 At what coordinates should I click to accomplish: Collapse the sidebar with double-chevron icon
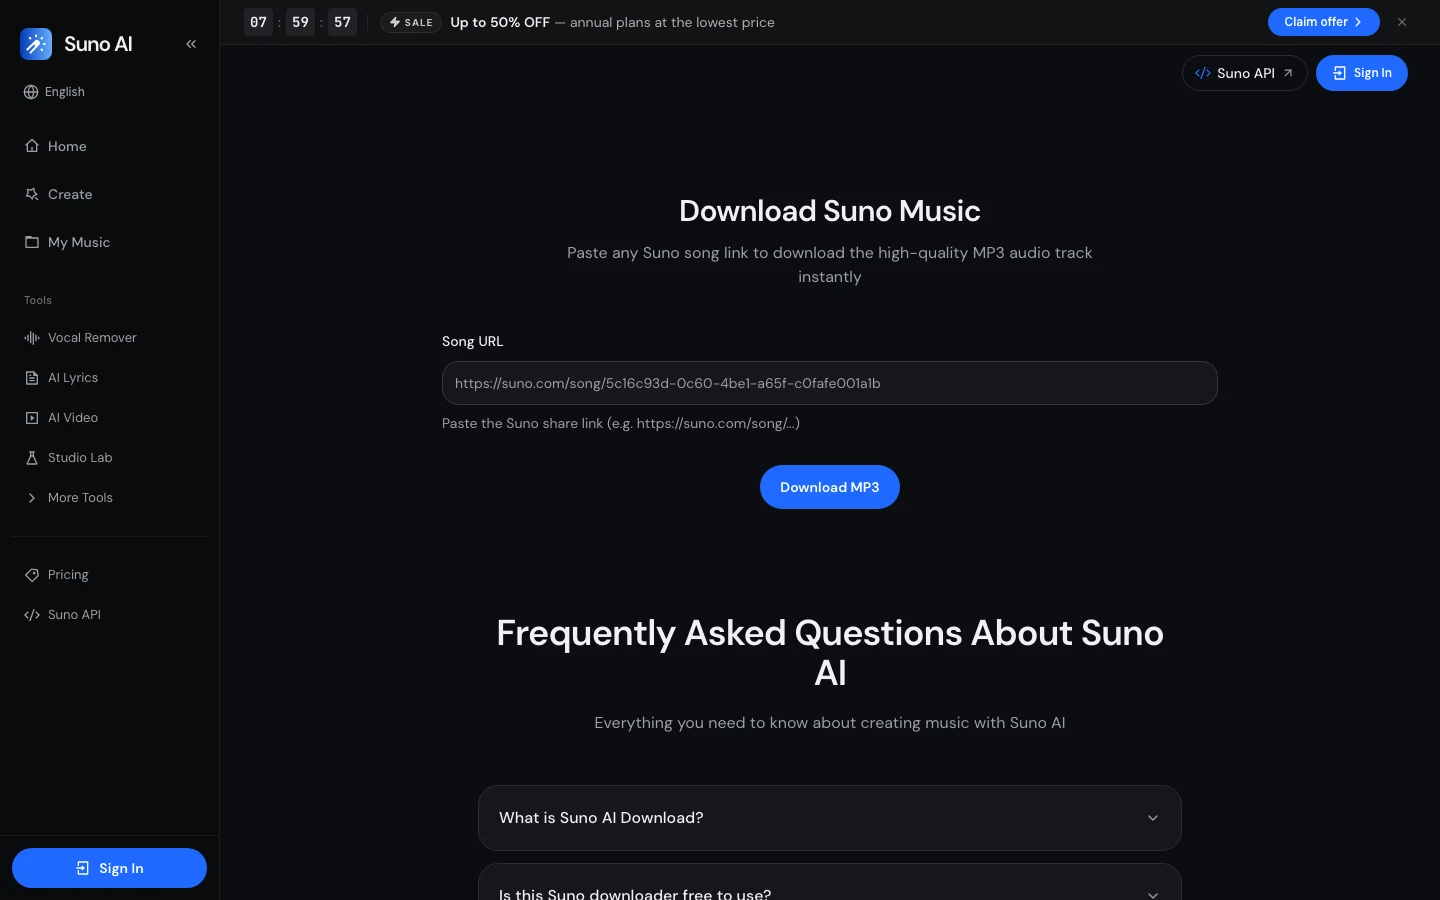(191, 44)
